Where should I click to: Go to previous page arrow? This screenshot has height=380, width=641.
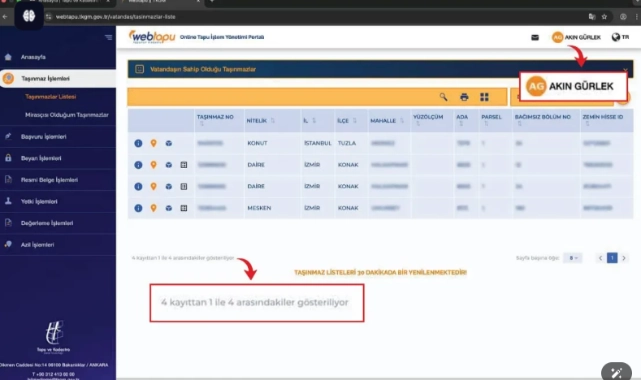601,258
